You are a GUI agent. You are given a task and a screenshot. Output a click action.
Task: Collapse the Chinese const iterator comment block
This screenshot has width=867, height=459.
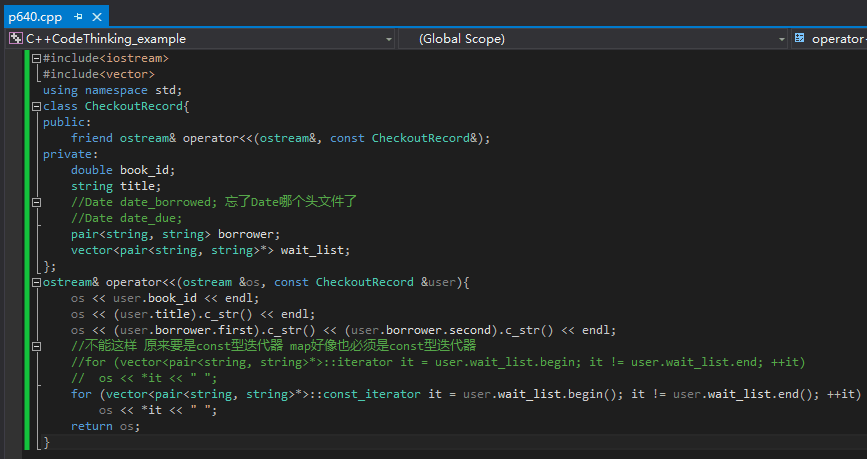pos(37,346)
